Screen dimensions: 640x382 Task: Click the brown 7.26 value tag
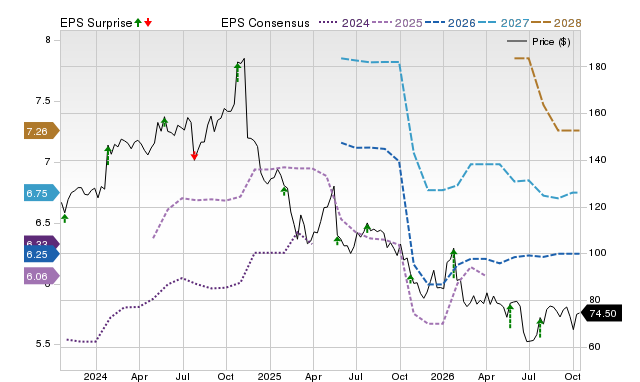[x=42, y=131]
